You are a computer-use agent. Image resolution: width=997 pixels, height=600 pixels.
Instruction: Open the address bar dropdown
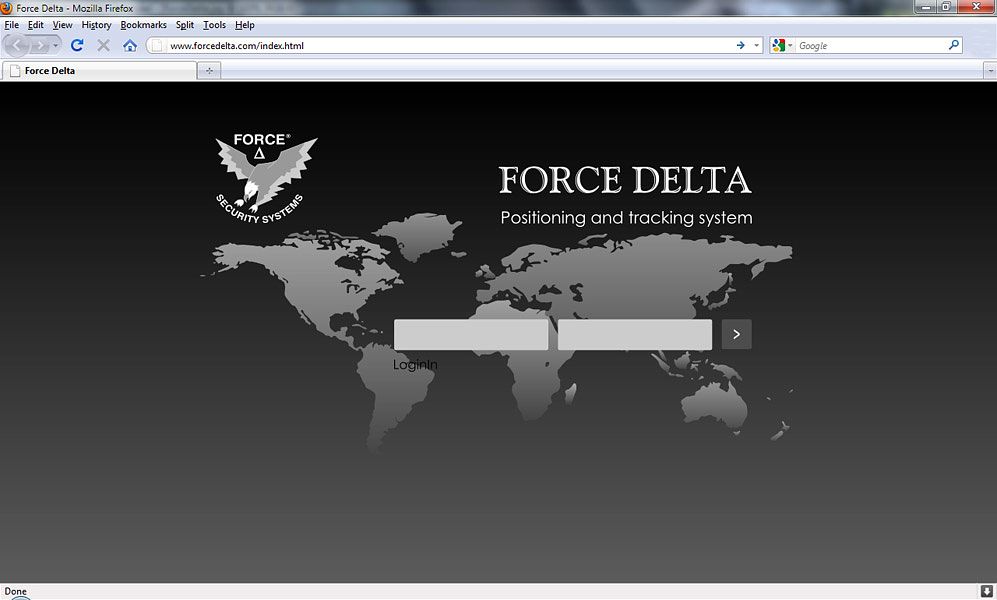pos(756,45)
